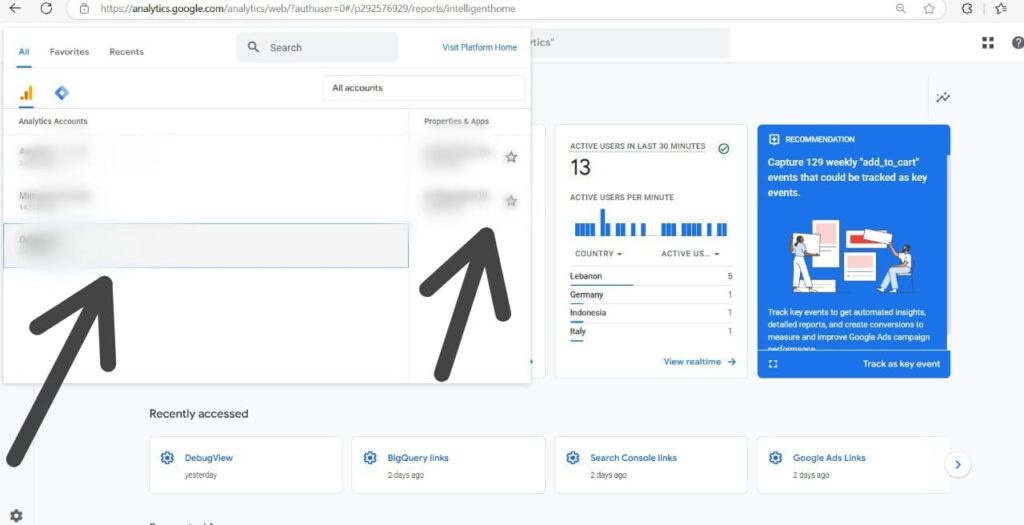Select the Tag Manager diamond icon
Viewport: 1024px width, 525px height.
61,93
